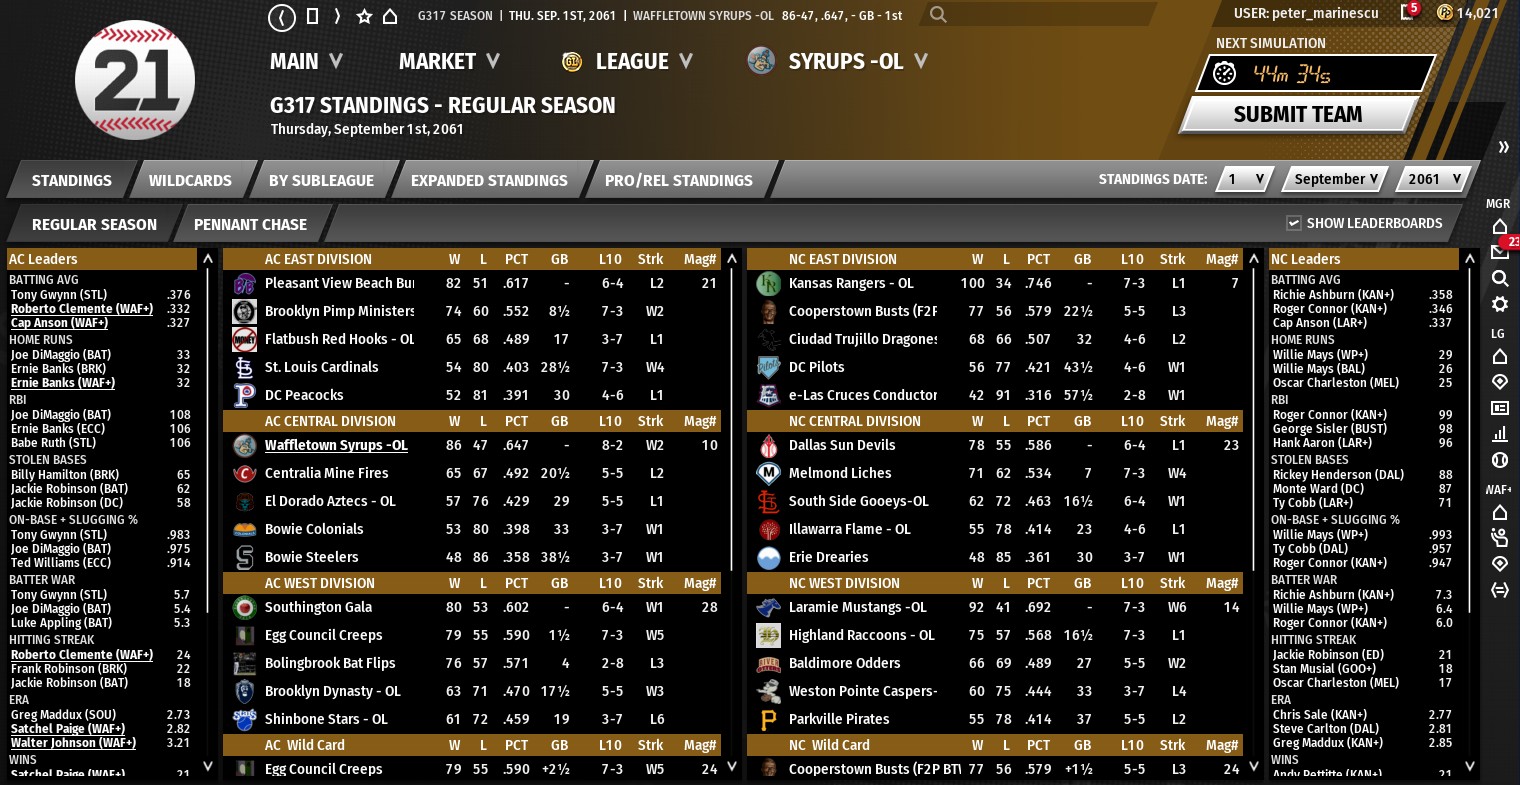Go to the home screen icon
The width and height of the screenshot is (1520, 785).
pyautogui.click(x=391, y=17)
